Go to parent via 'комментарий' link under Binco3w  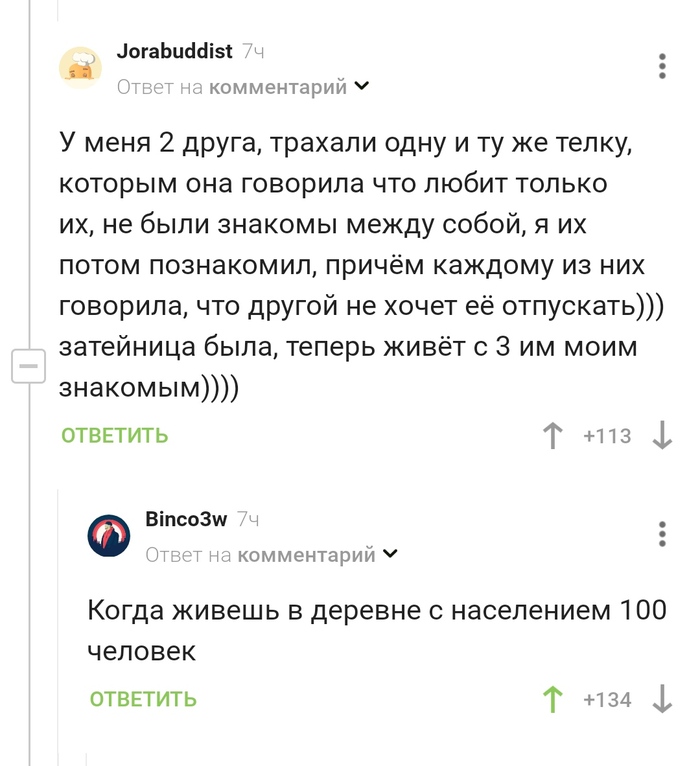point(306,555)
